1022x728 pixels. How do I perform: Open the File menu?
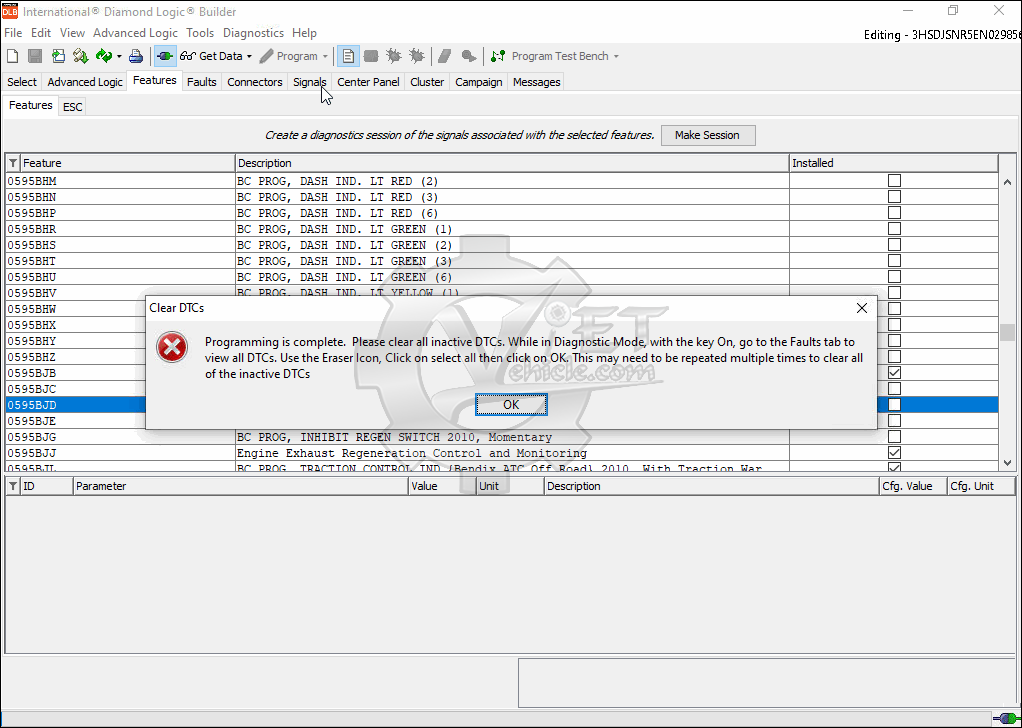(x=13, y=33)
